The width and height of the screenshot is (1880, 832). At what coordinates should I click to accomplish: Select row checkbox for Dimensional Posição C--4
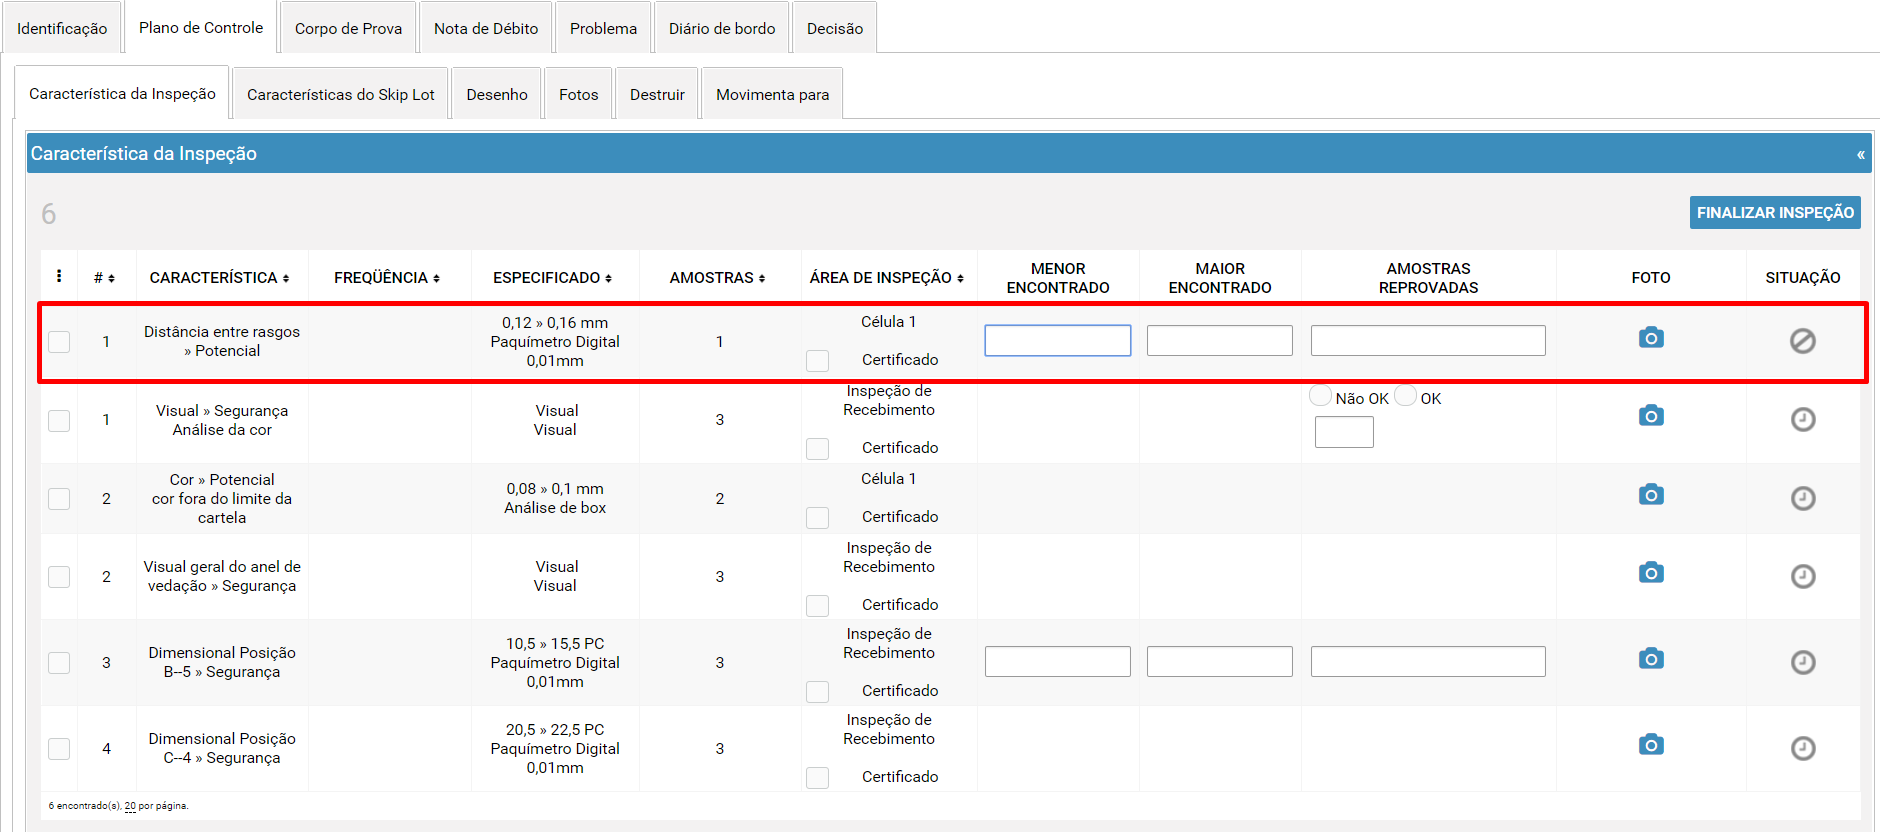[59, 749]
